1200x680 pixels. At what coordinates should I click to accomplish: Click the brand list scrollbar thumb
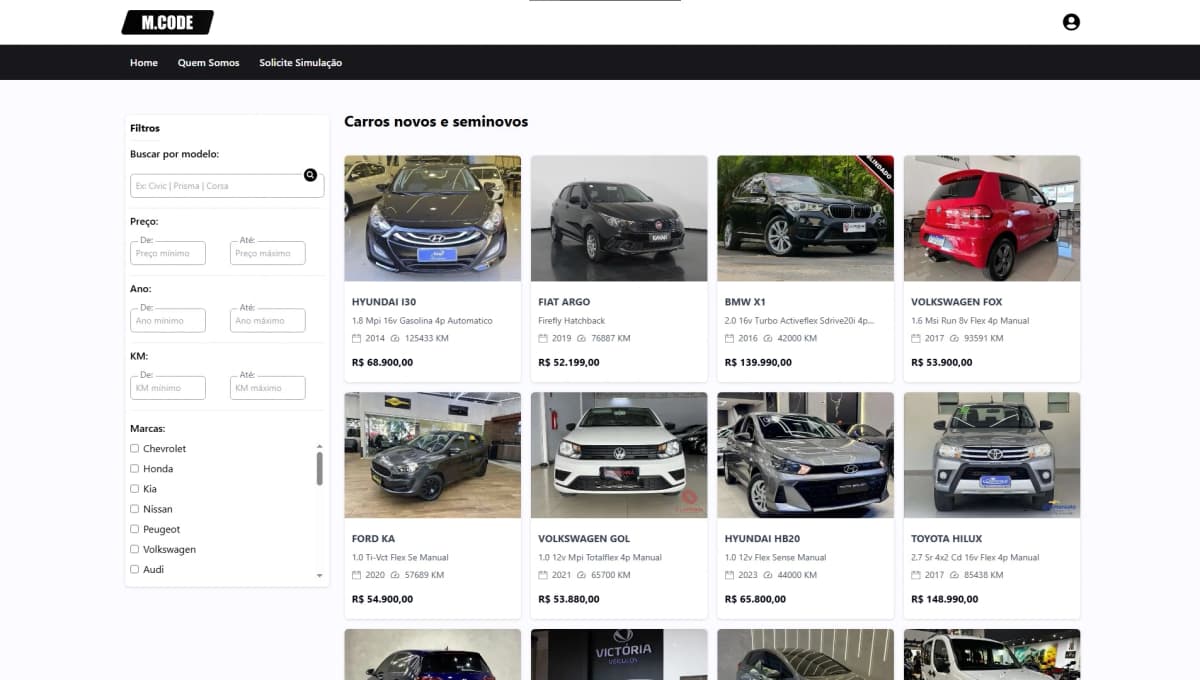point(320,468)
